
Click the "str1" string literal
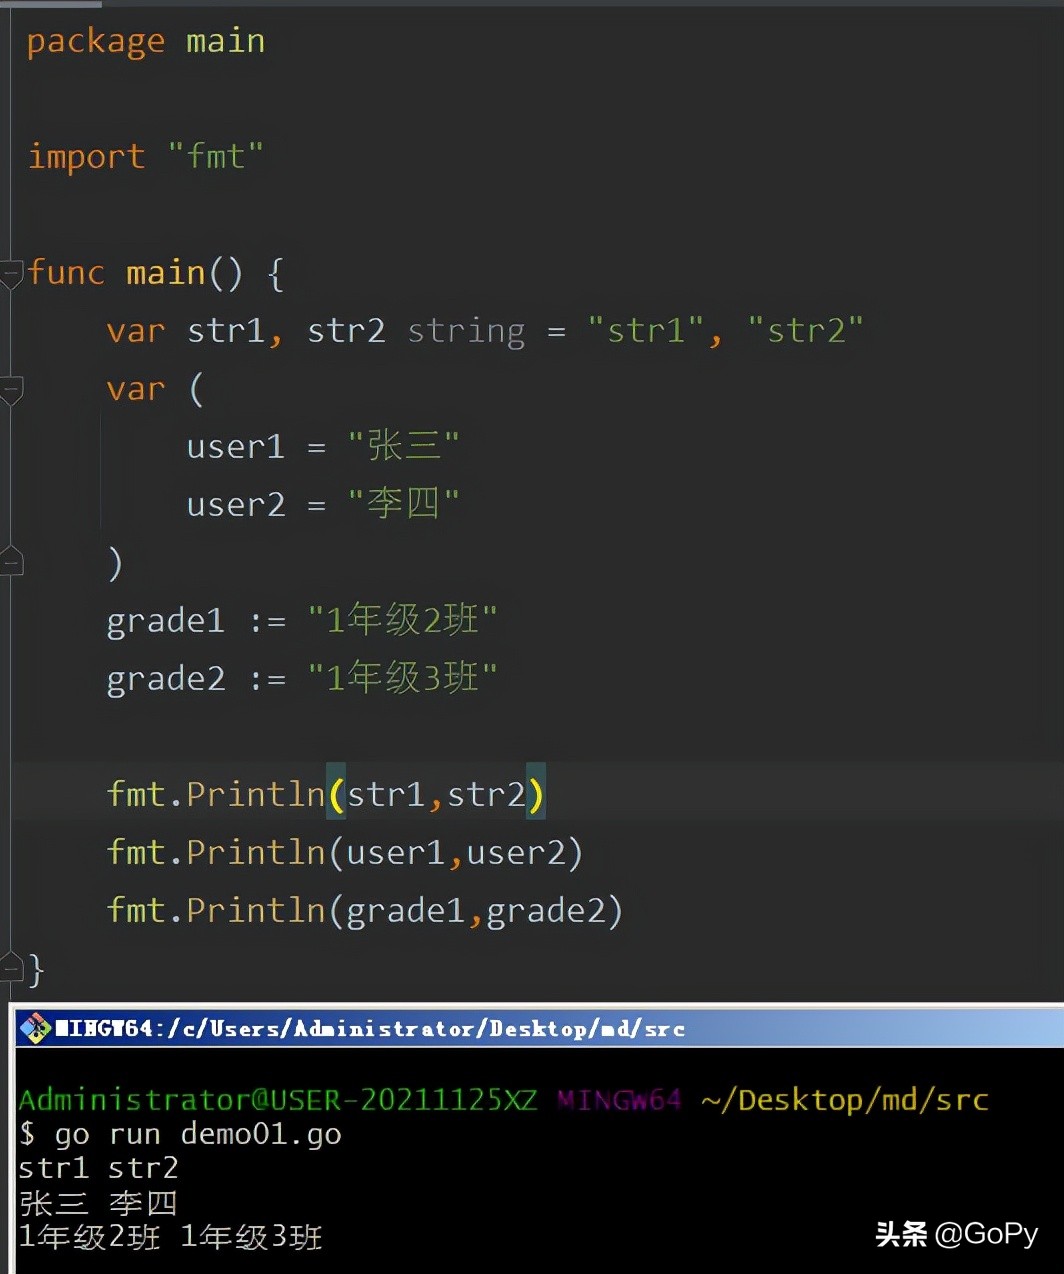(646, 330)
